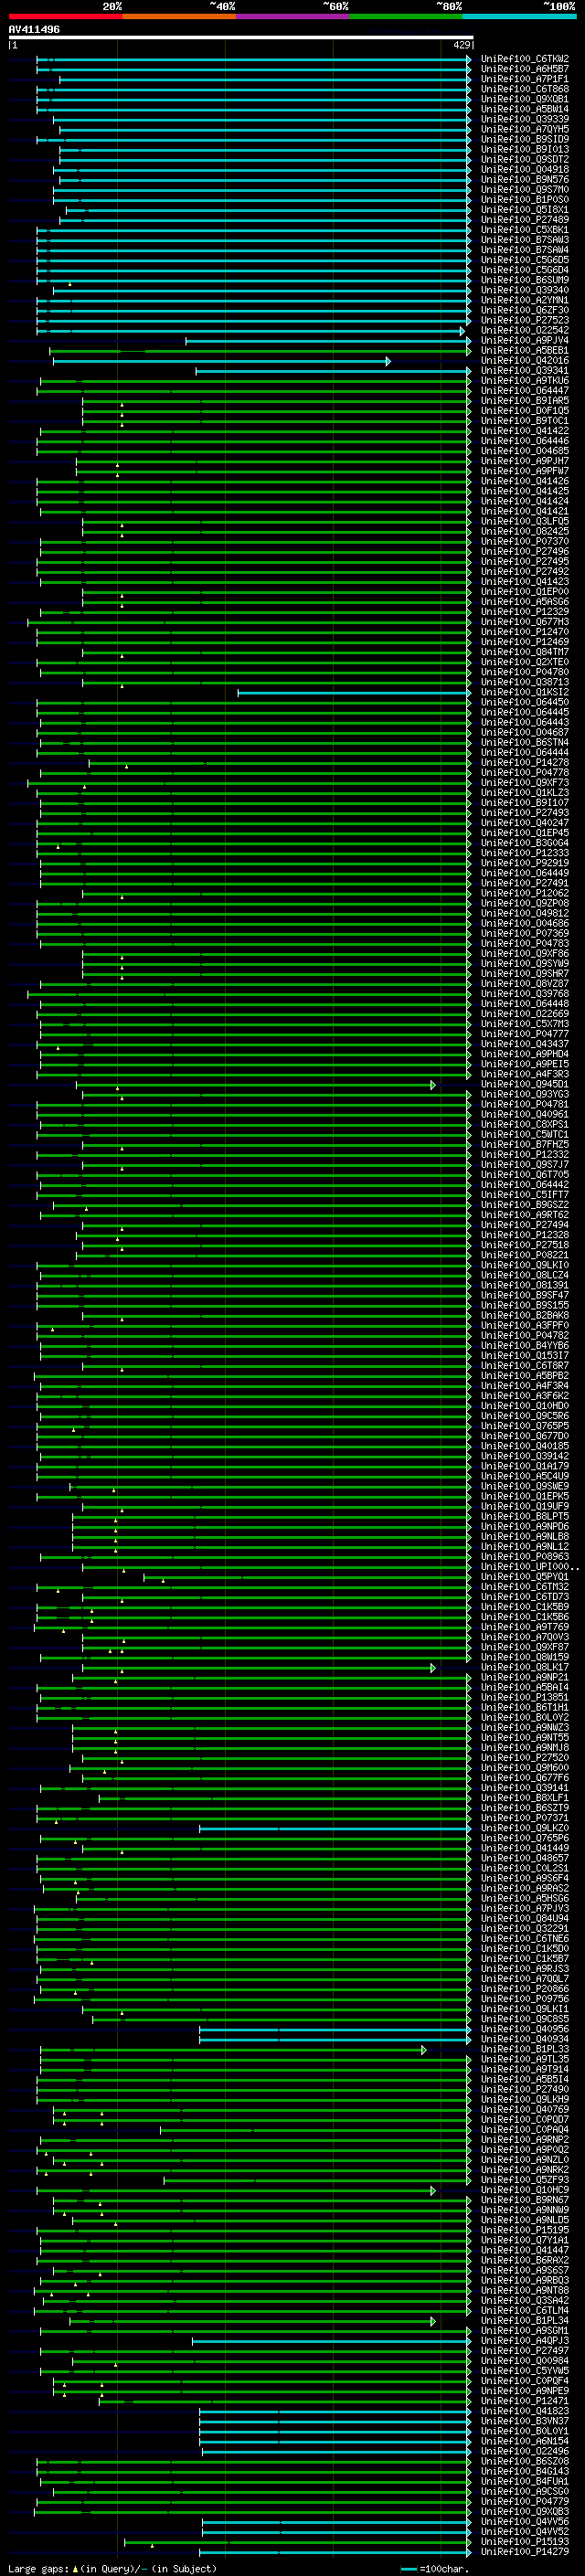Select the UniRef100_Q6T705 entry
Image resolution: width=585 pixels, height=2576 pixels.
[525, 1174]
